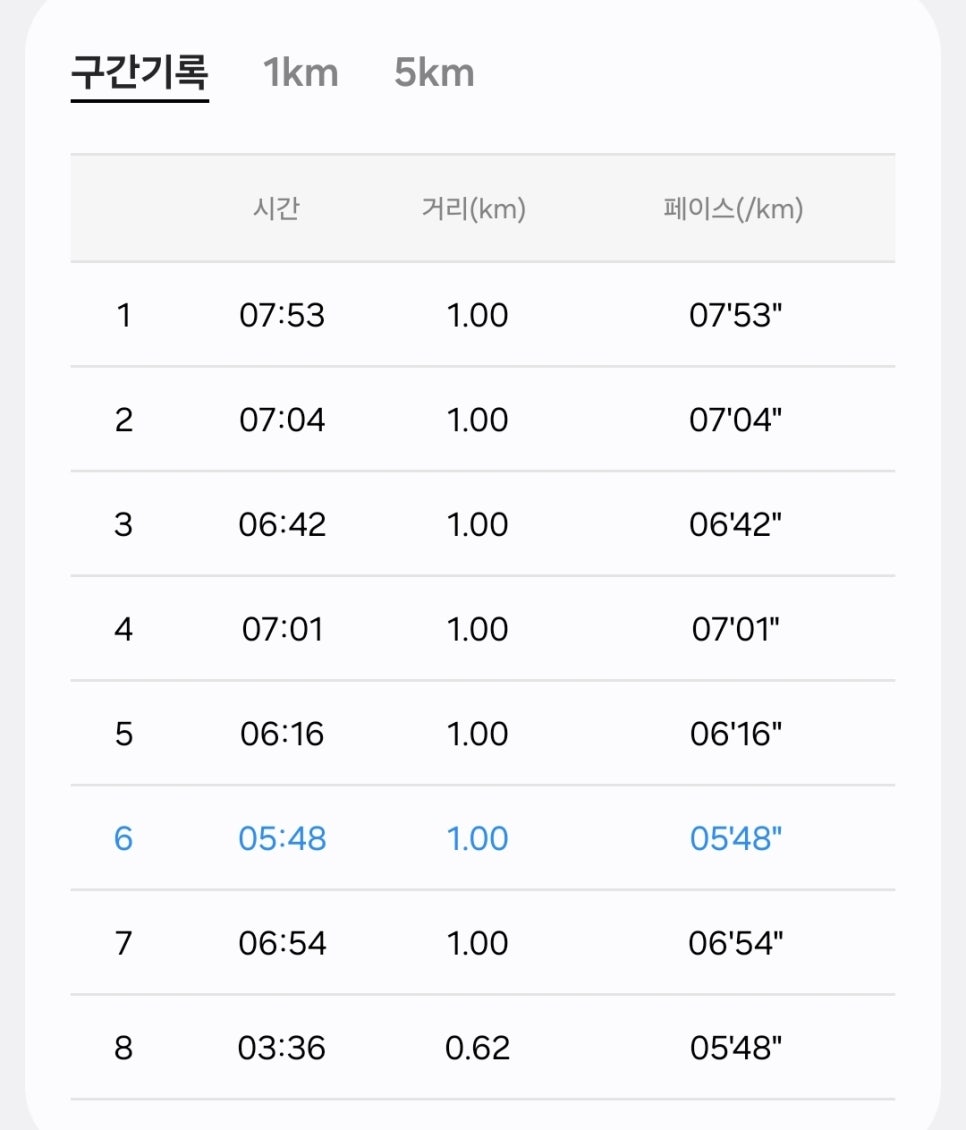
Task: Click lap 8 time 03:36
Action: coord(282,1048)
